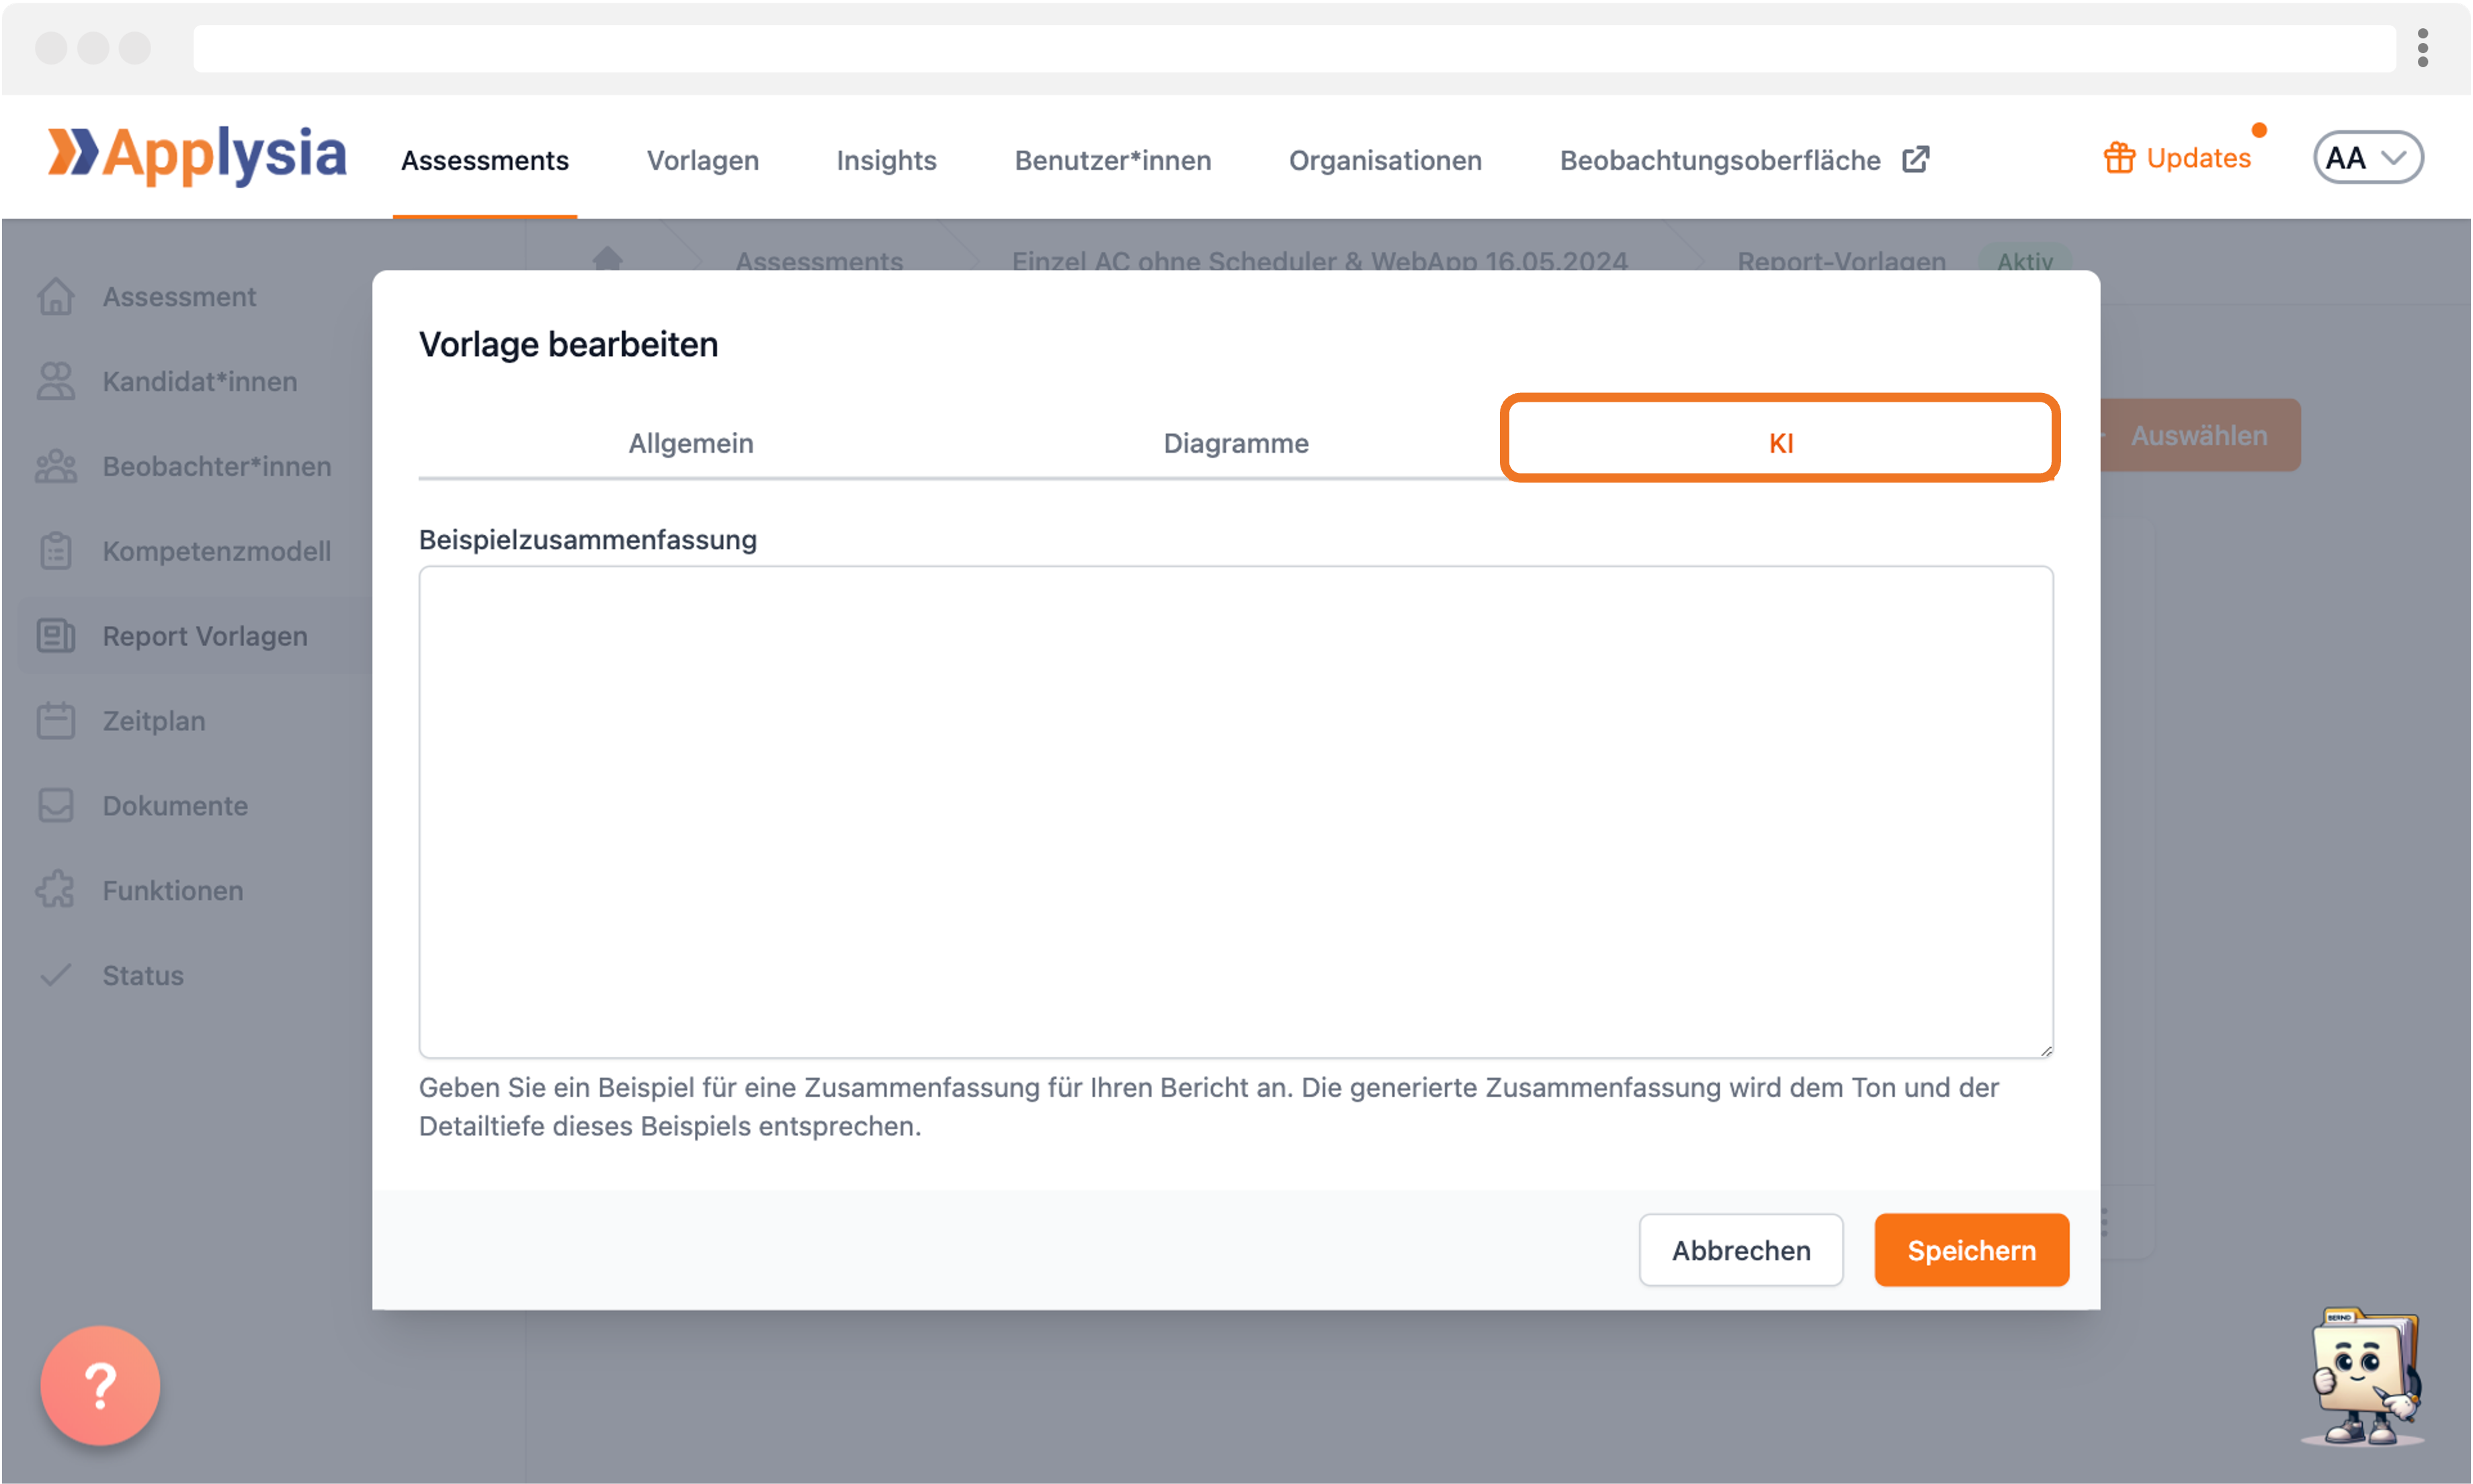
Task: Open Funktionen in the sidebar
Action: click(173, 891)
